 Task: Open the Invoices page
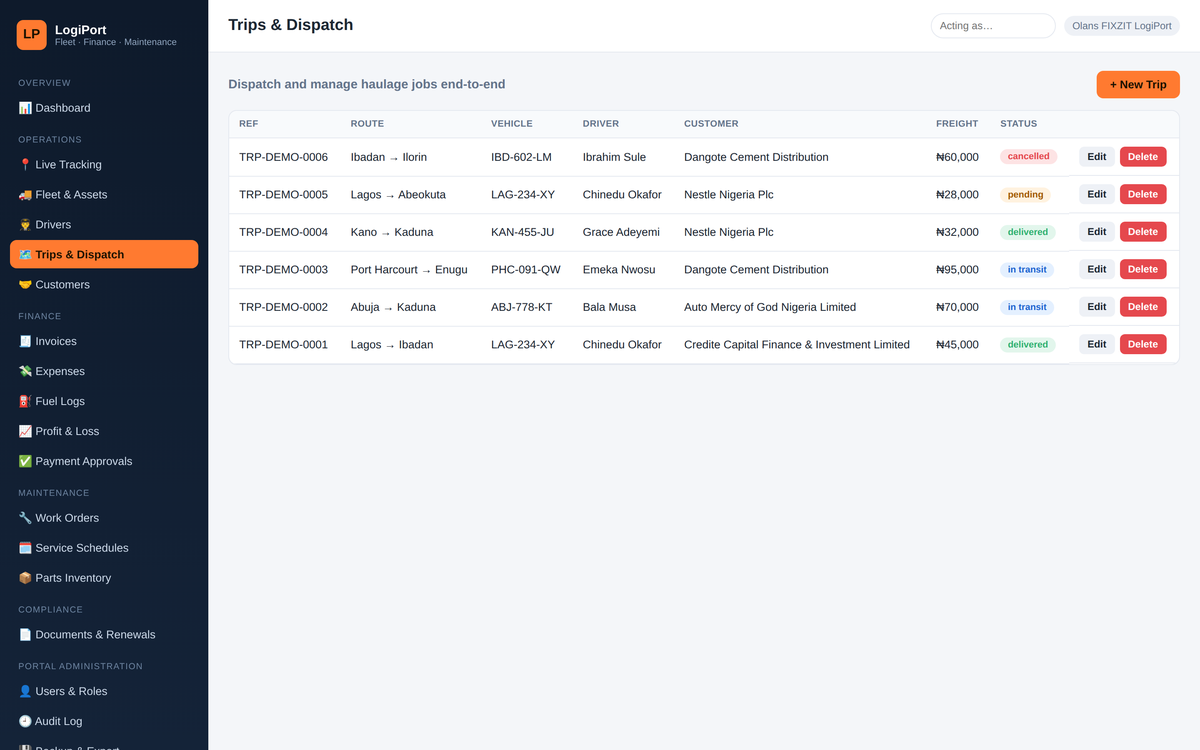[x=104, y=342]
